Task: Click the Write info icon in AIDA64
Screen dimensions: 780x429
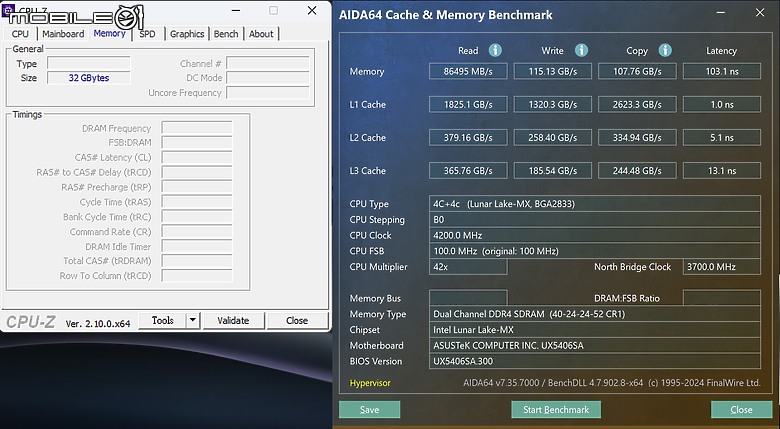Action: tap(581, 50)
